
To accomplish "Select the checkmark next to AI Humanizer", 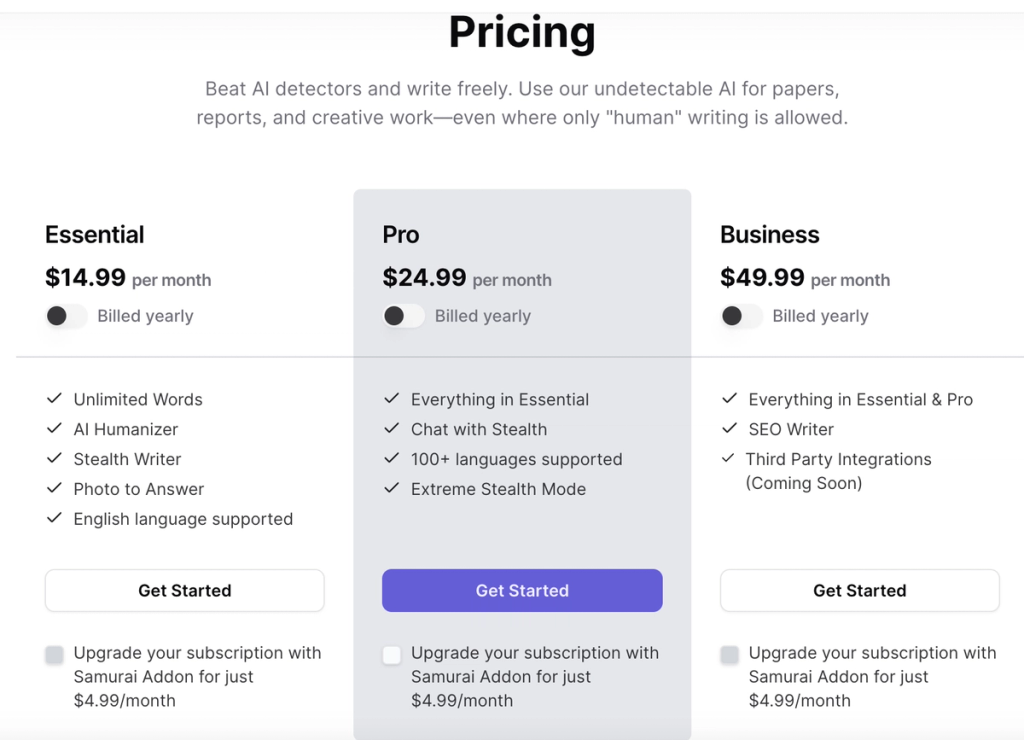I will pos(55,428).
